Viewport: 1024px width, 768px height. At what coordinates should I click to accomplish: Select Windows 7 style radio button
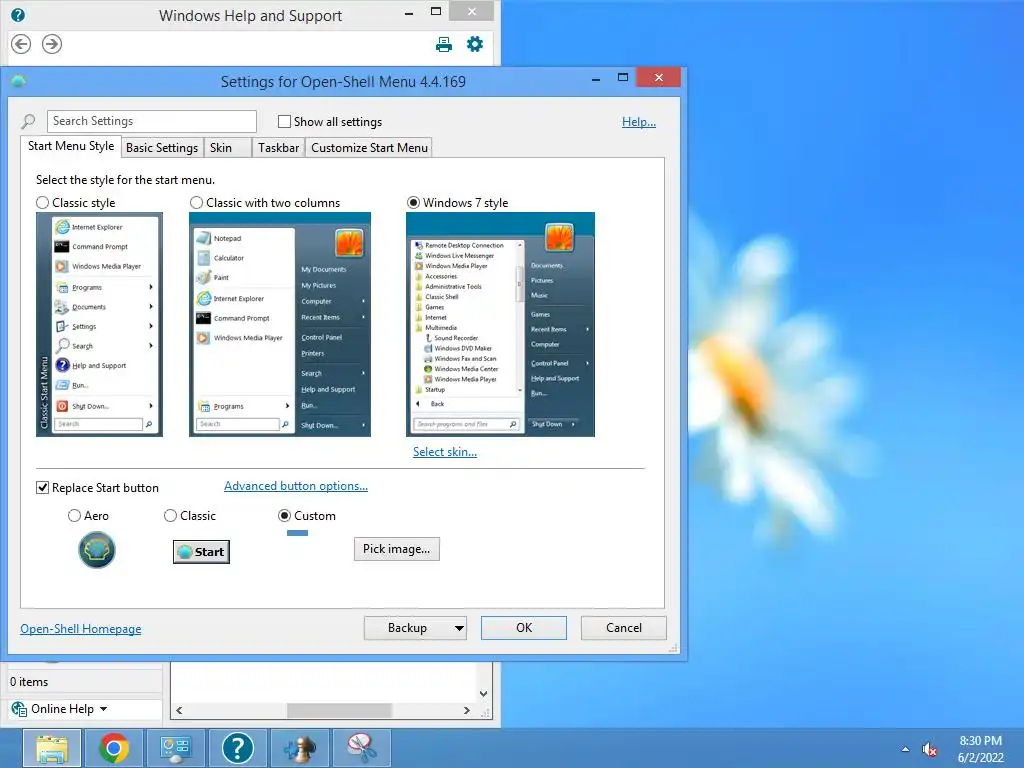coord(413,203)
